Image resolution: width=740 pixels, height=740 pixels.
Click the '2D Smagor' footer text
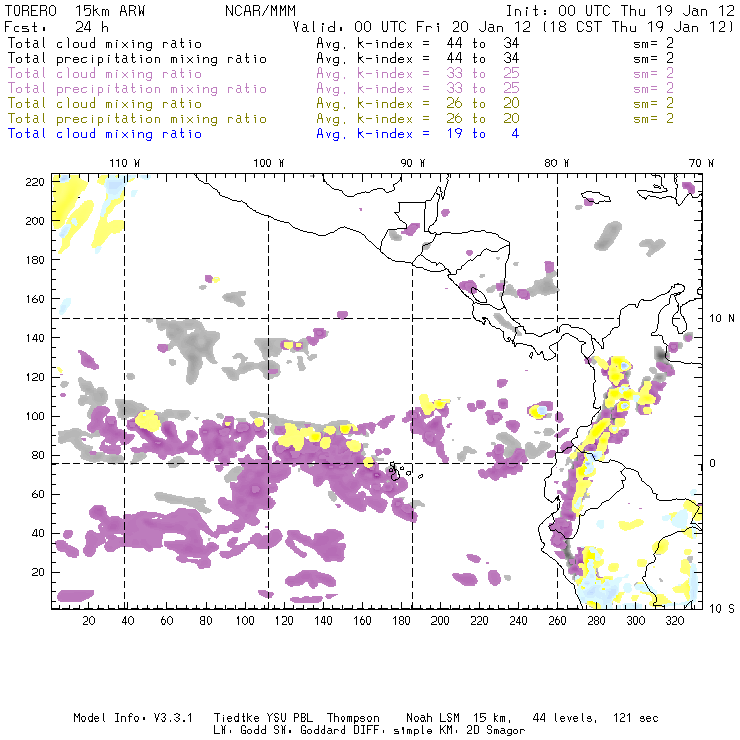496,731
